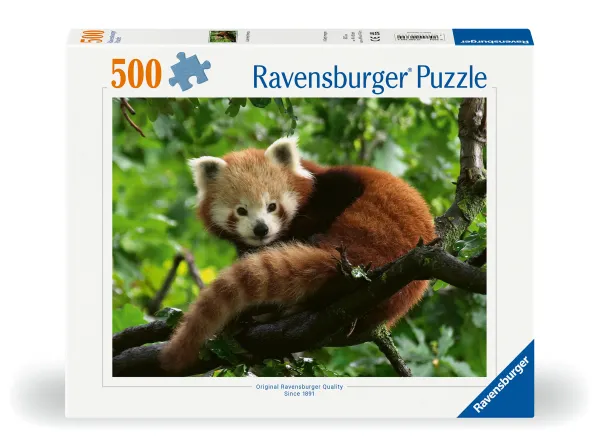The height and width of the screenshot is (447, 600).
Task: Click the blue Ravensburger label on top edge
Action: (491, 36)
